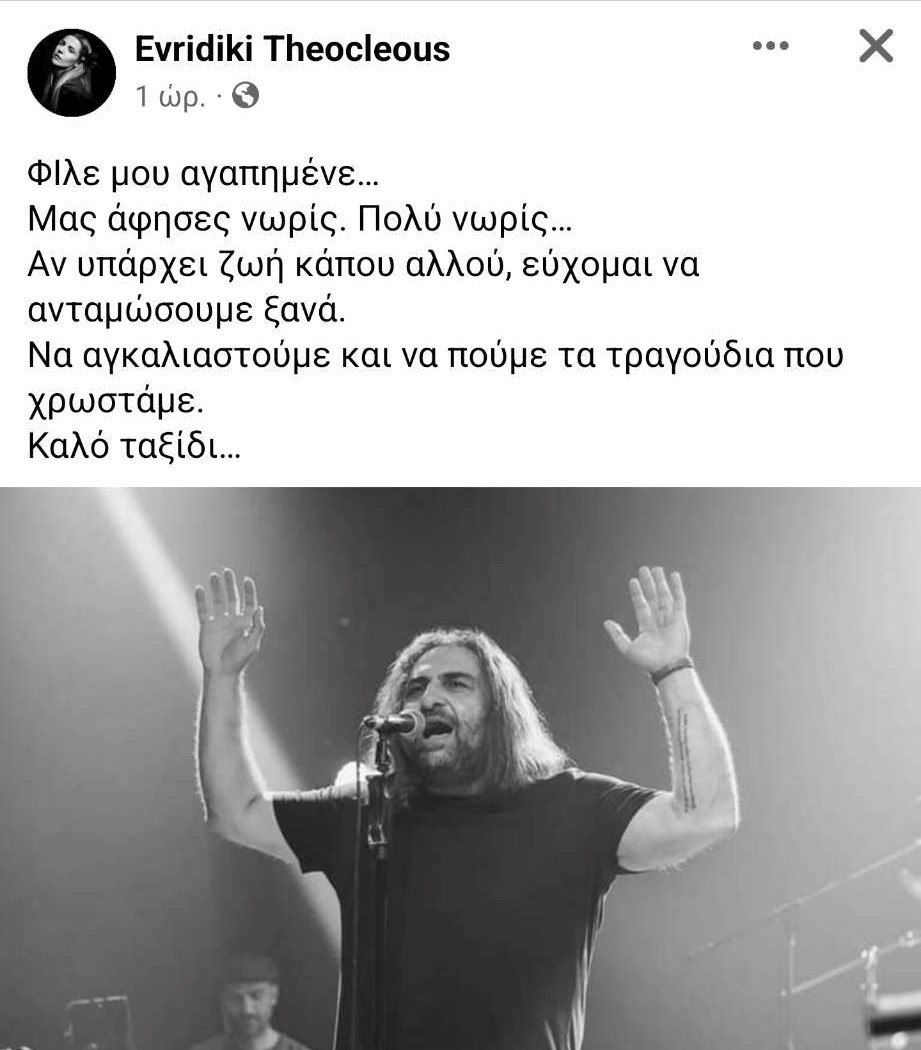
Task: Open Evridiki Theocleous circular profile picture
Action: [x=71, y=72]
